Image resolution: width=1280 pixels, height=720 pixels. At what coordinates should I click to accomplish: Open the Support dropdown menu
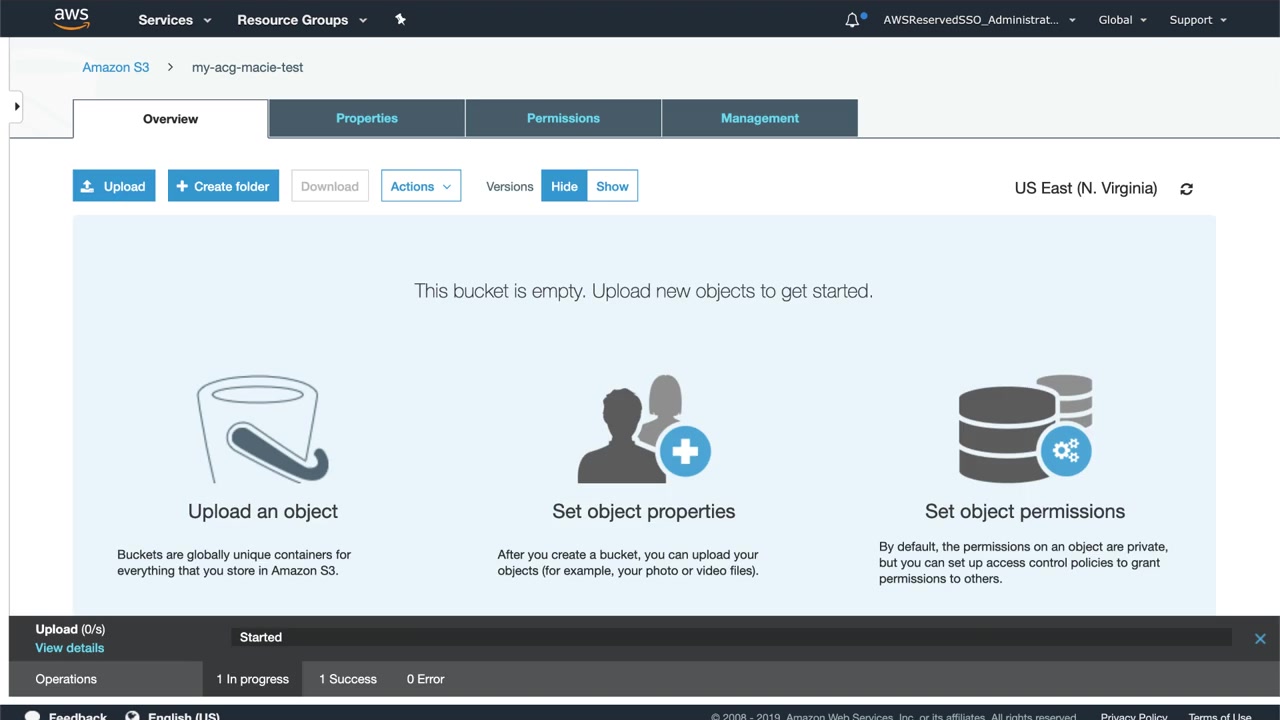point(1198,20)
